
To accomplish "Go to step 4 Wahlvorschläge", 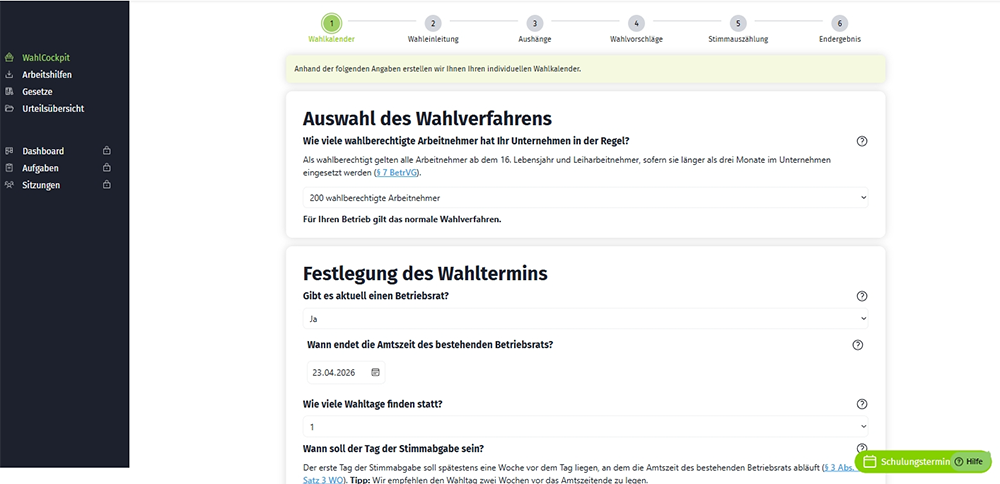I will (636, 24).
